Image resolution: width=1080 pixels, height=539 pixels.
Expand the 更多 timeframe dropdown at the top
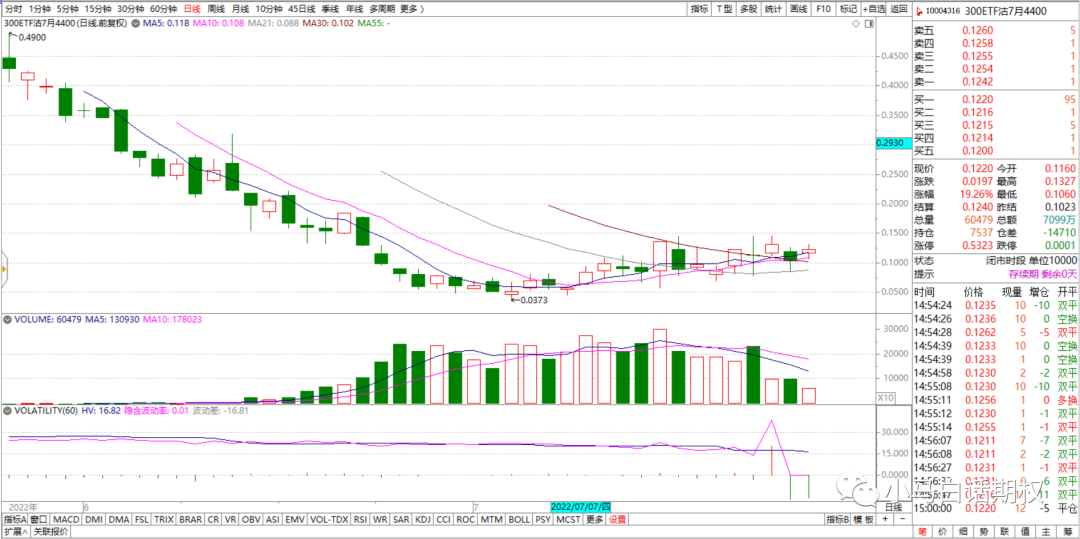tap(409, 9)
